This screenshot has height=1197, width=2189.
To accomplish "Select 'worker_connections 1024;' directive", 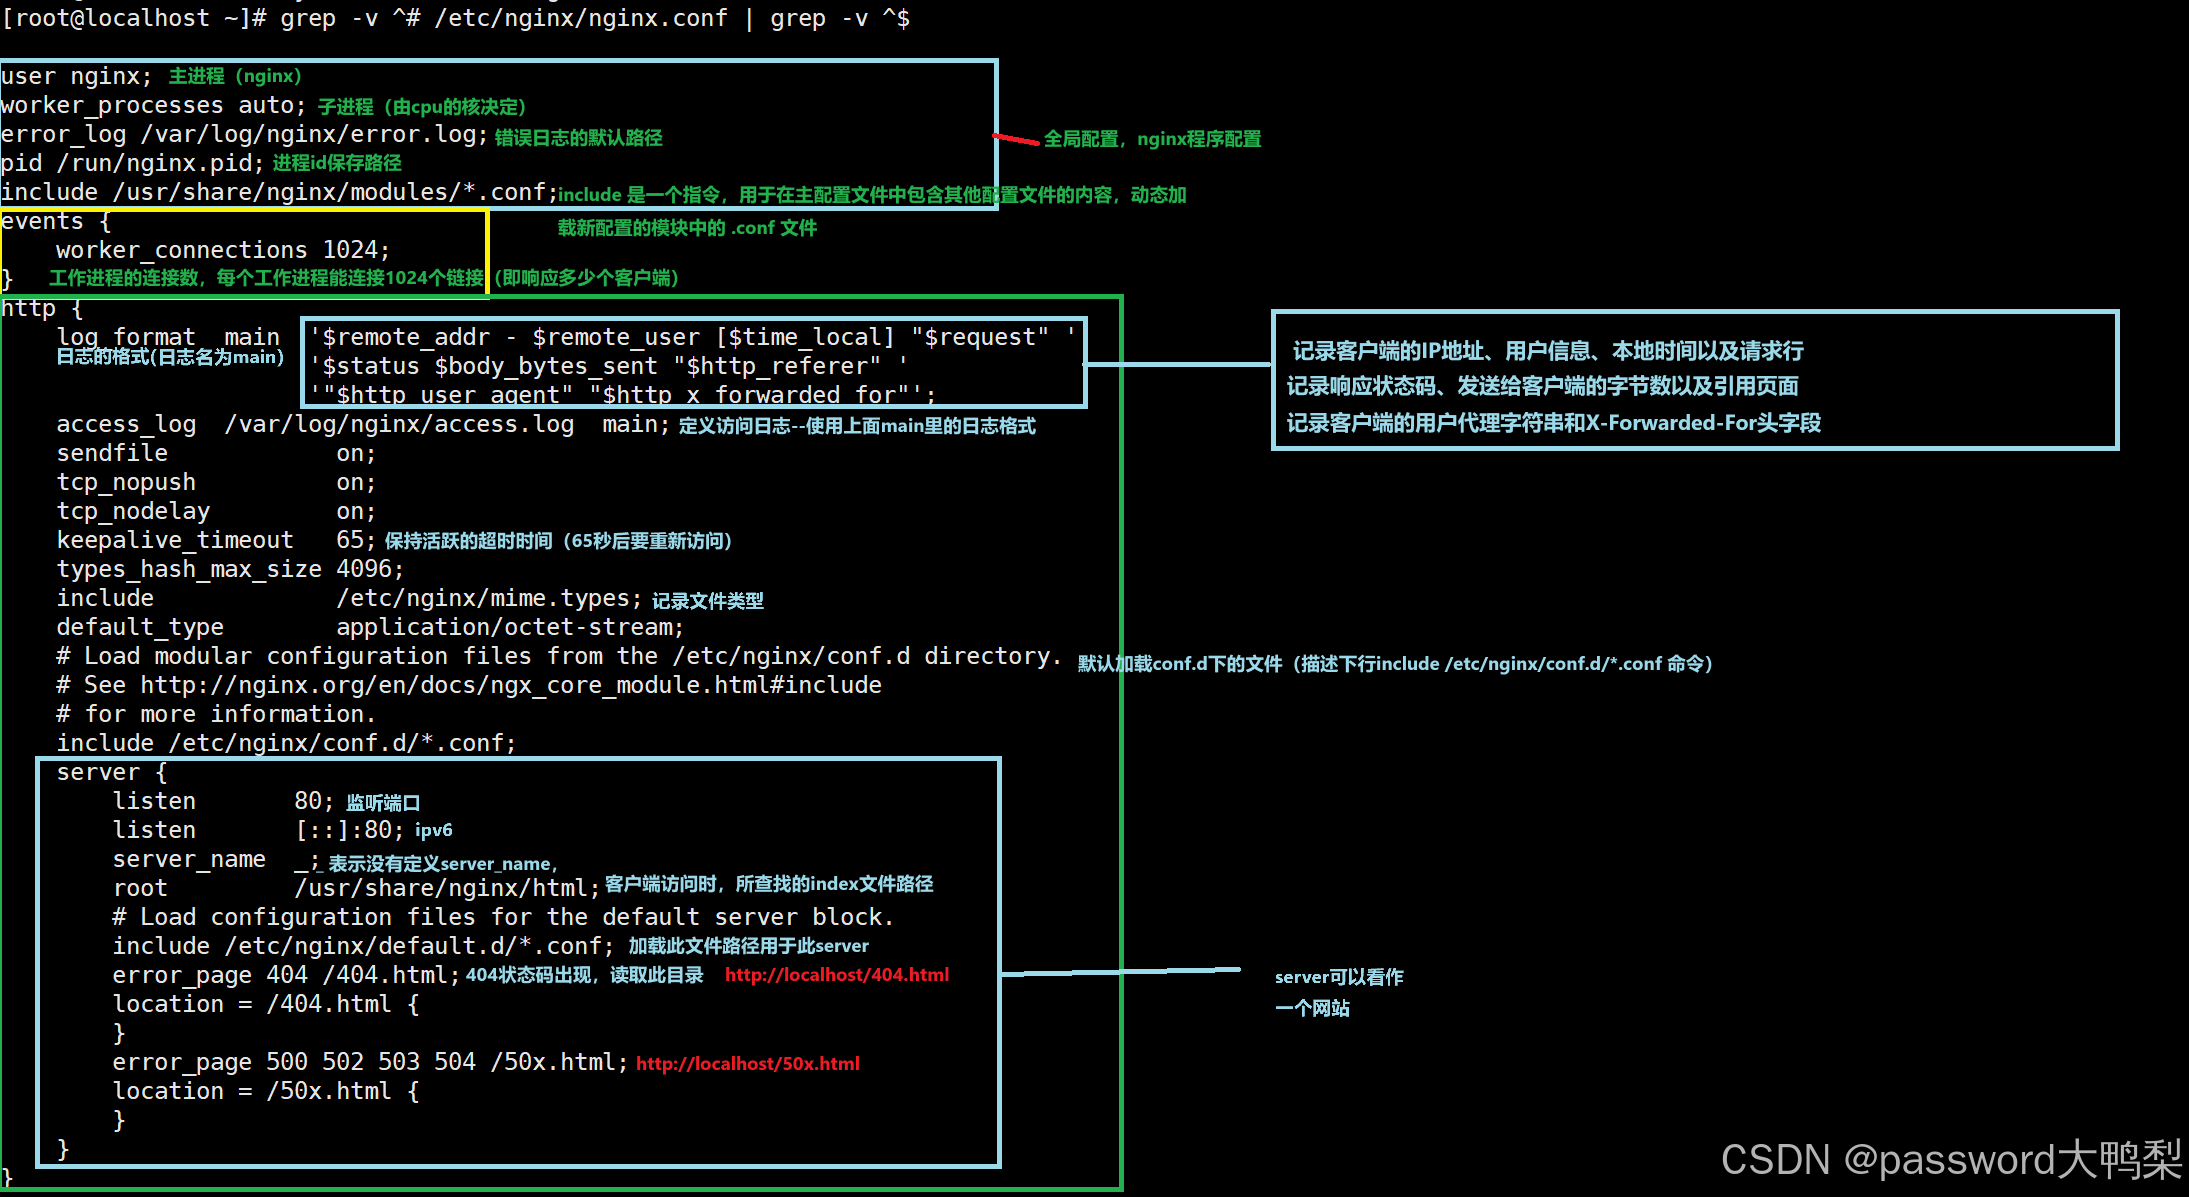I will 223,250.
